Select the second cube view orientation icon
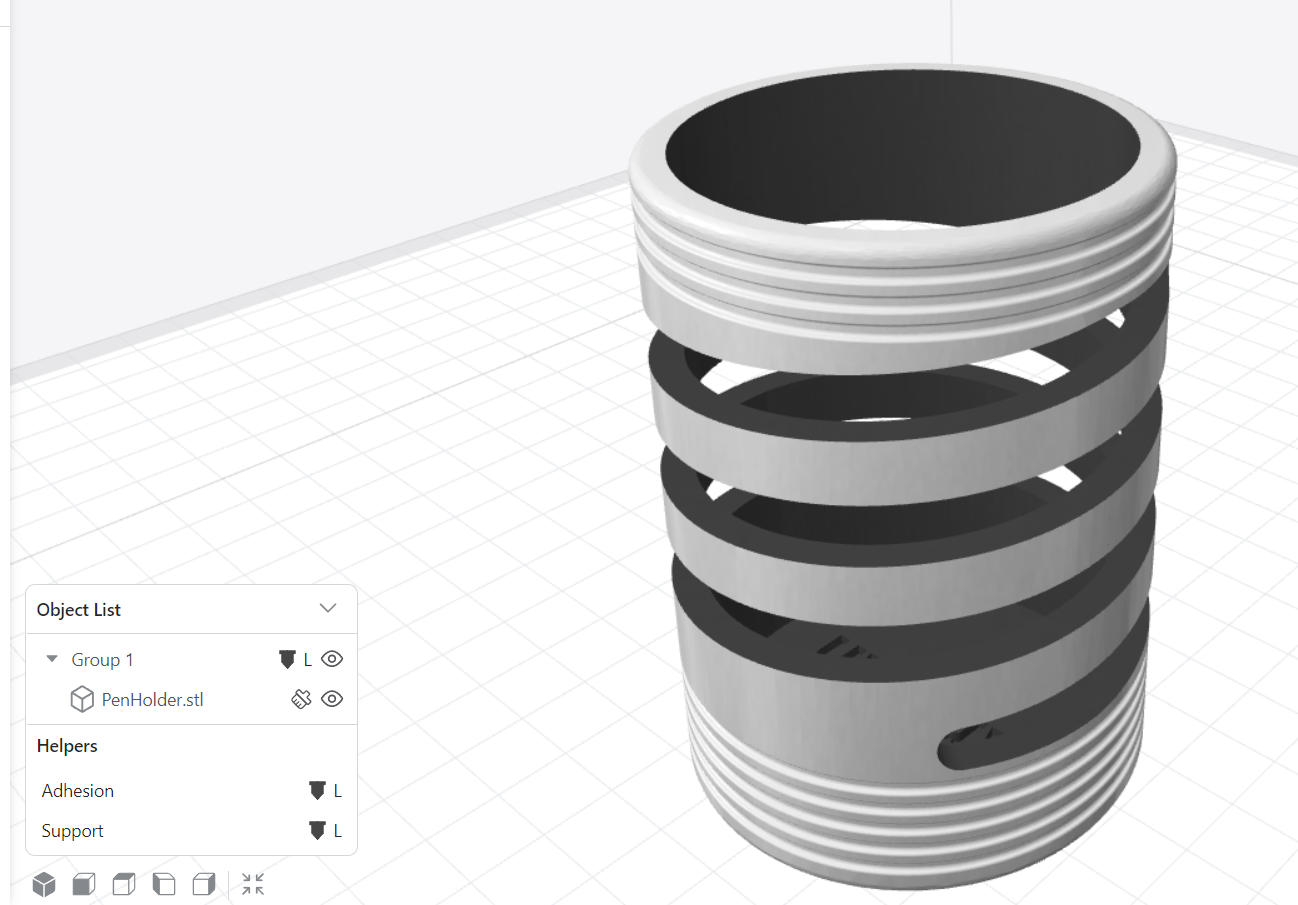Image resolution: width=1298 pixels, height=905 pixels. (84, 884)
